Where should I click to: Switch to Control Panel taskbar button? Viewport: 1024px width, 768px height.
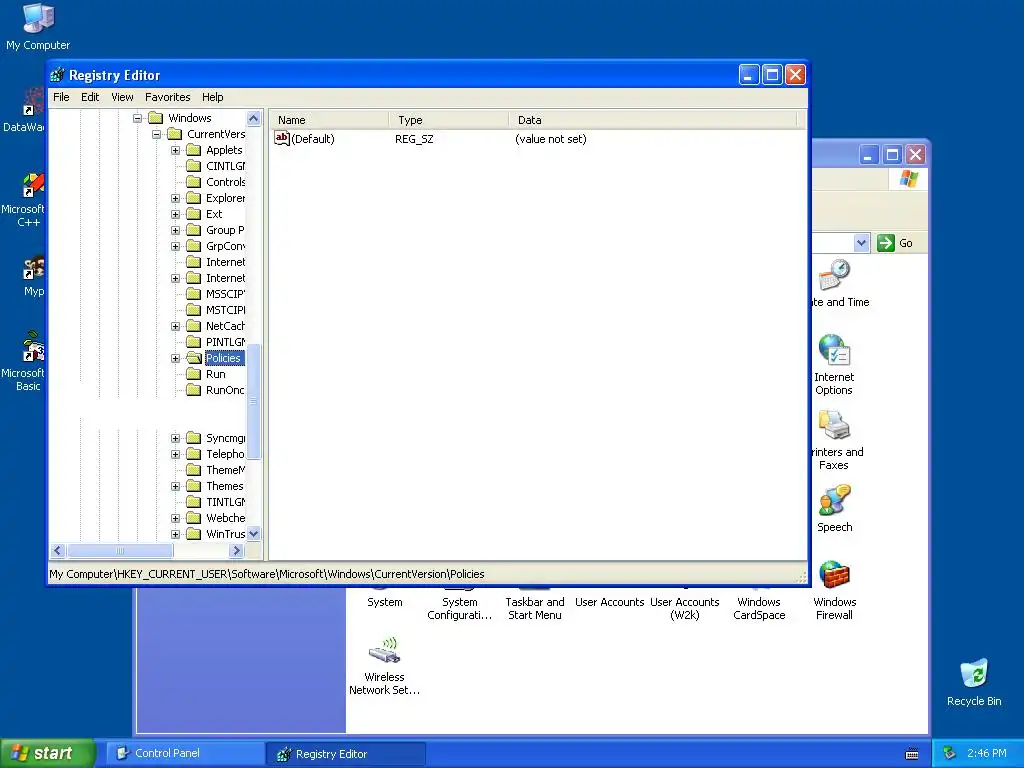tap(184, 753)
